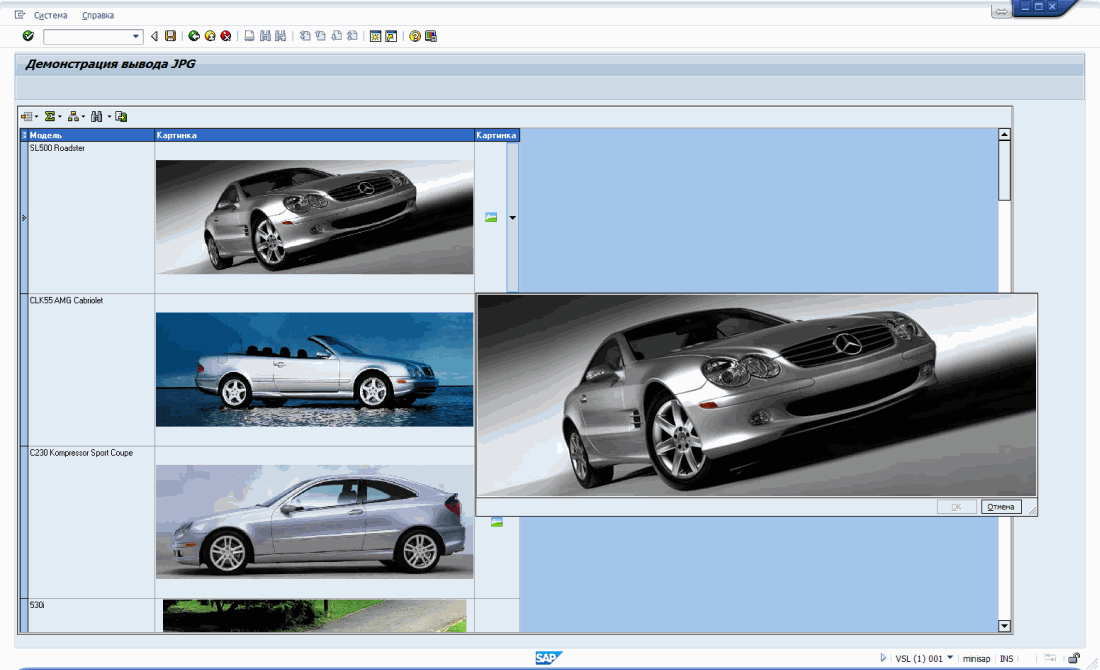
Task: Open the yellow Help question mark icon
Action: click(x=415, y=36)
